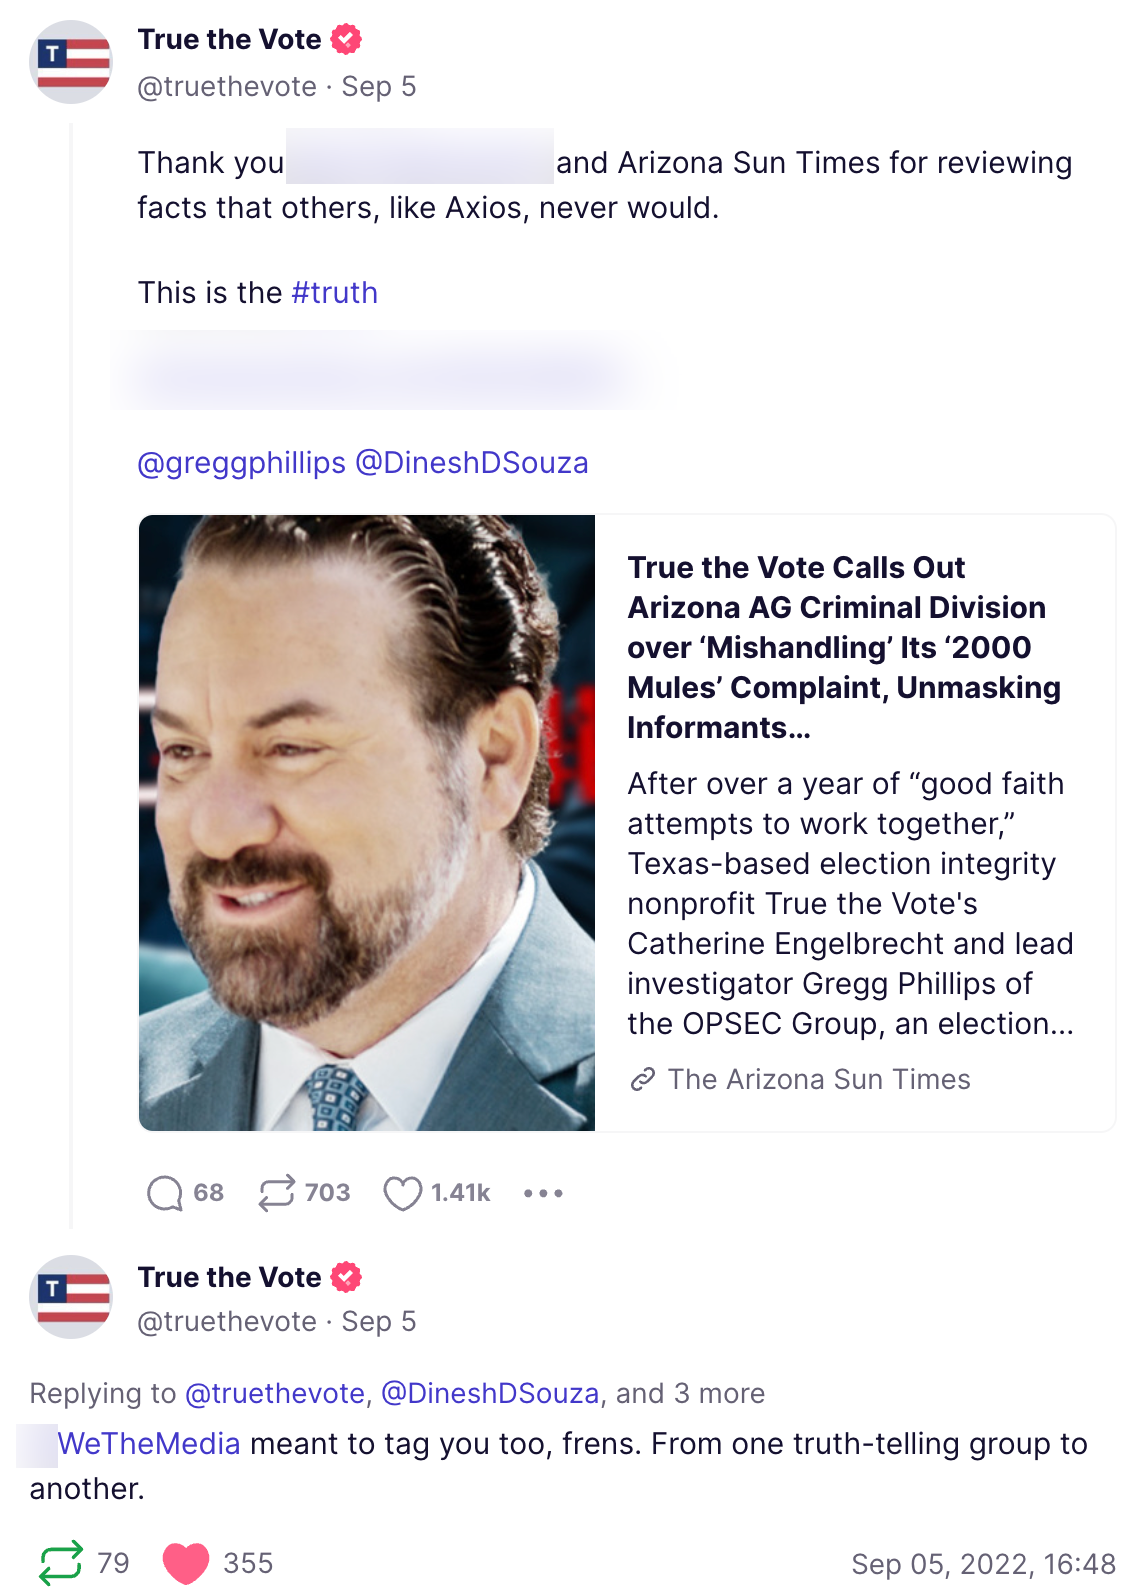Viewport: 1146px width, 1594px height.
Task: Open True the Vote avatar in first post
Action: (x=71, y=62)
